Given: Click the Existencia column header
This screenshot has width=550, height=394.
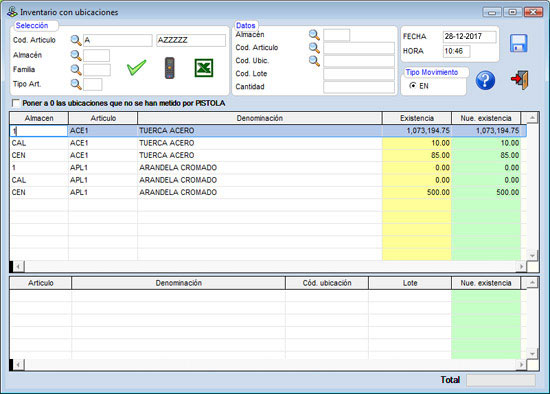Looking at the screenshot, I should (417, 118).
